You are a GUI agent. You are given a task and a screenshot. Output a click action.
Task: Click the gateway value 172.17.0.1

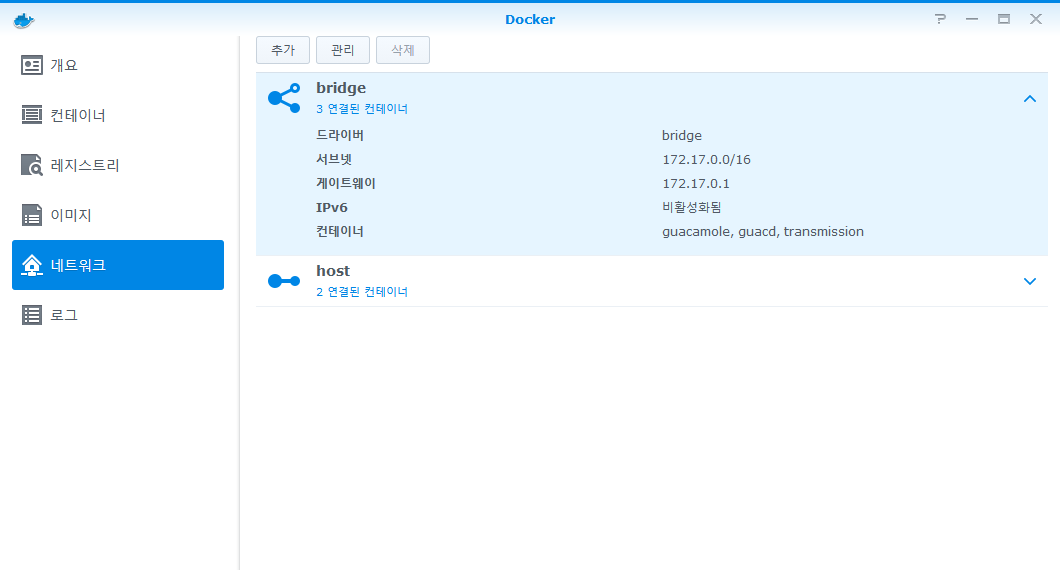[x=696, y=184]
